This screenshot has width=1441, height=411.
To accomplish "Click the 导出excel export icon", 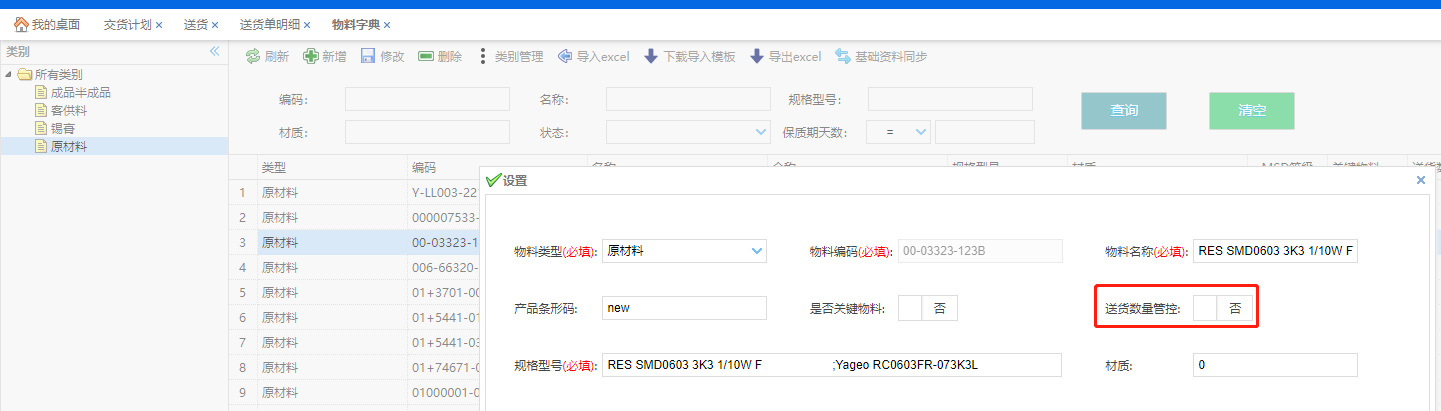I will tap(757, 57).
